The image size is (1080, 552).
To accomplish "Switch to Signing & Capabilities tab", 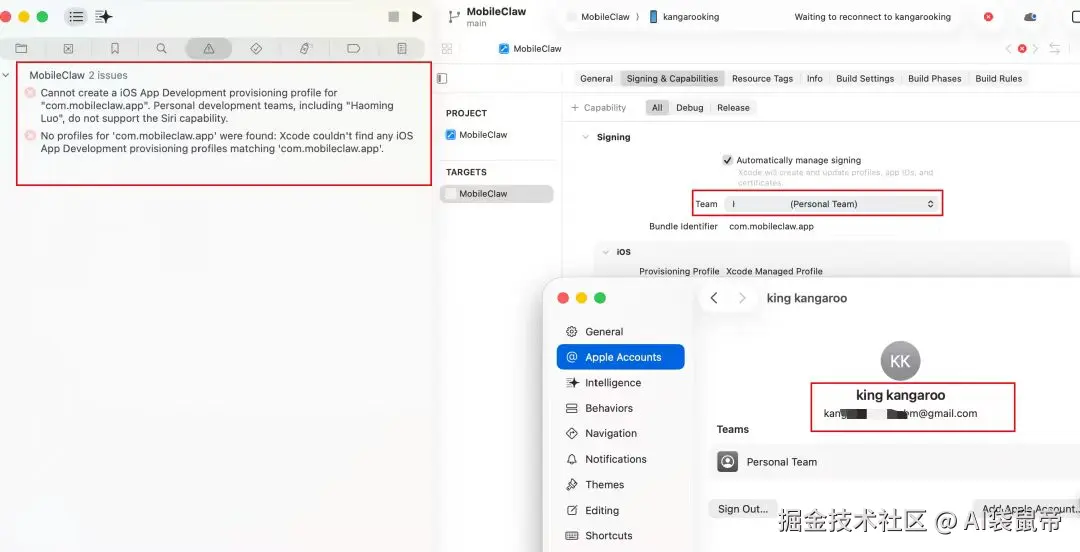I will [x=672, y=79].
